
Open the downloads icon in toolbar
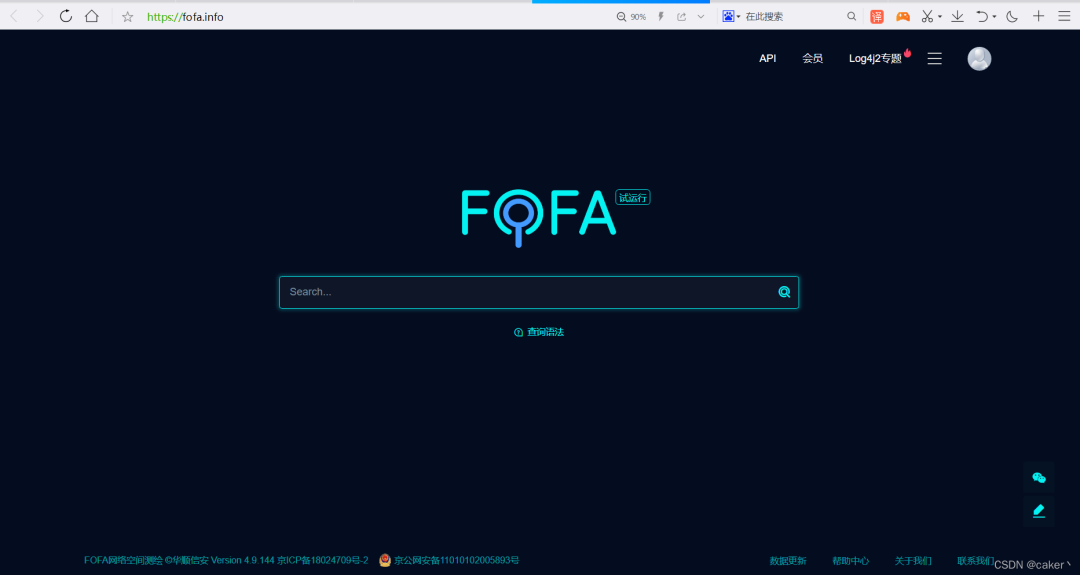pyautogui.click(x=957, y=17)
